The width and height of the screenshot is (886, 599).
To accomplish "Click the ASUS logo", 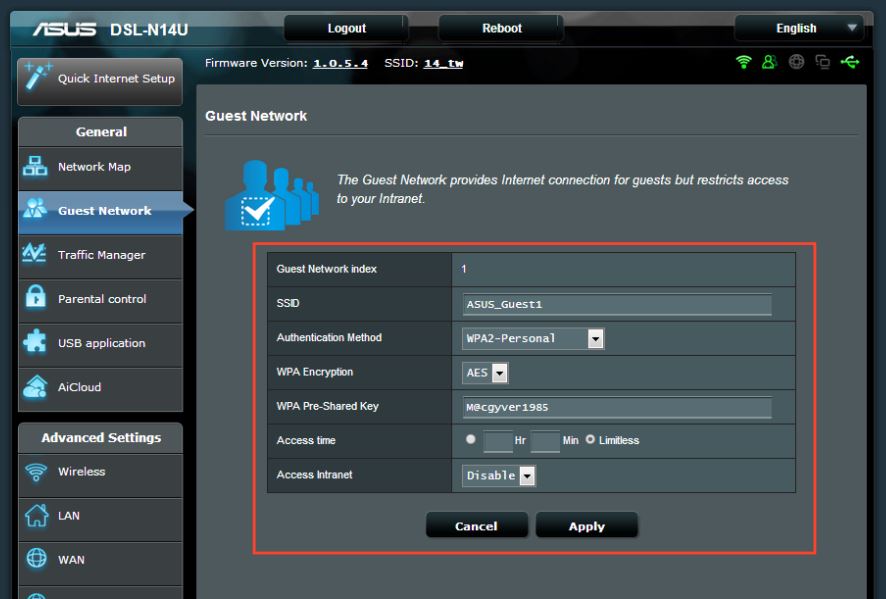I will point(64,29).
